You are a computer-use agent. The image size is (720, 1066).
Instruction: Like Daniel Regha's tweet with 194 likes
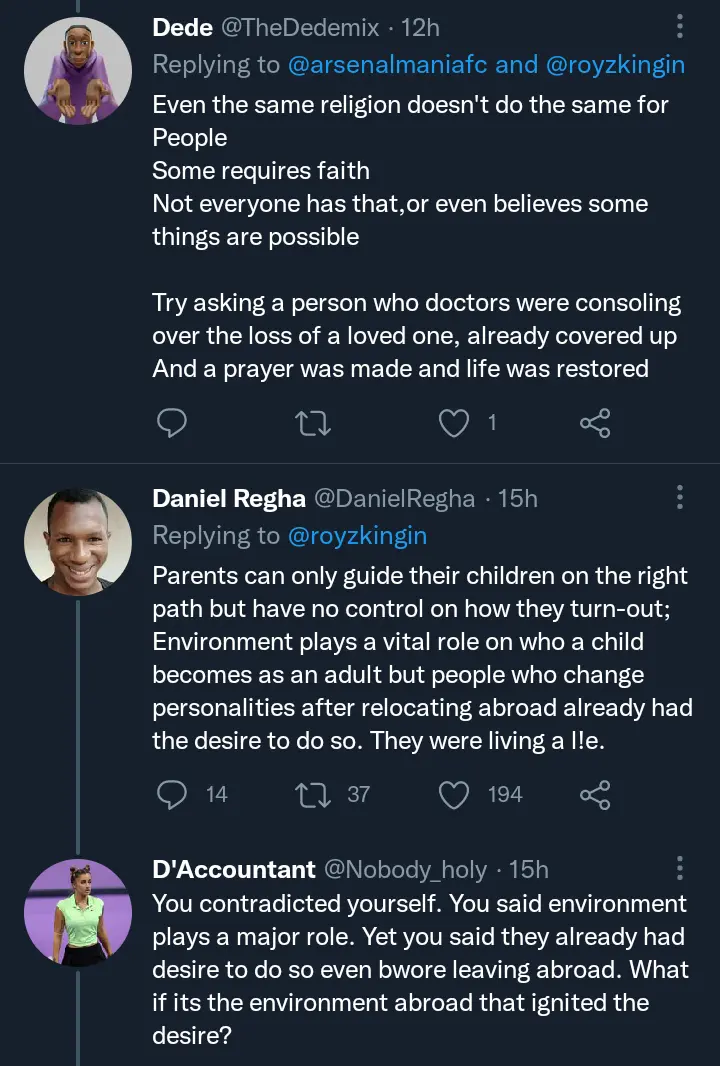pyautogui.click(x=455, y=794)
